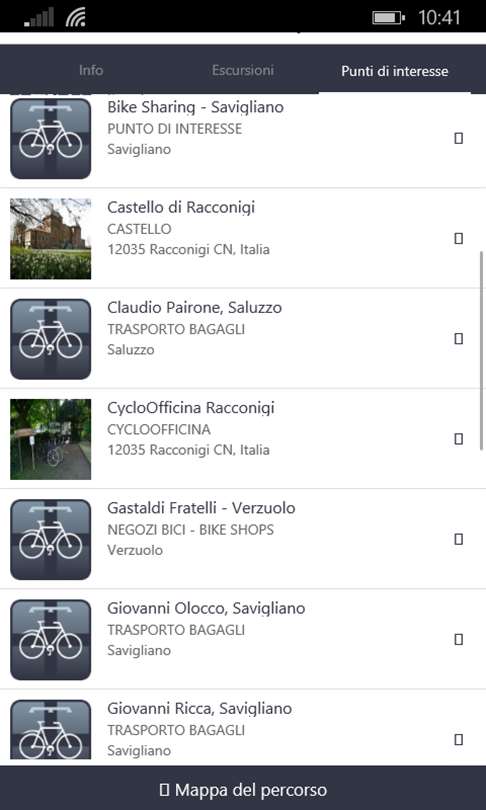The height and width of the screenshot is (810, 486).
Task: Expand the CycloOfficina Racconigi entry arrow
Action: click(x=458, y=439)
